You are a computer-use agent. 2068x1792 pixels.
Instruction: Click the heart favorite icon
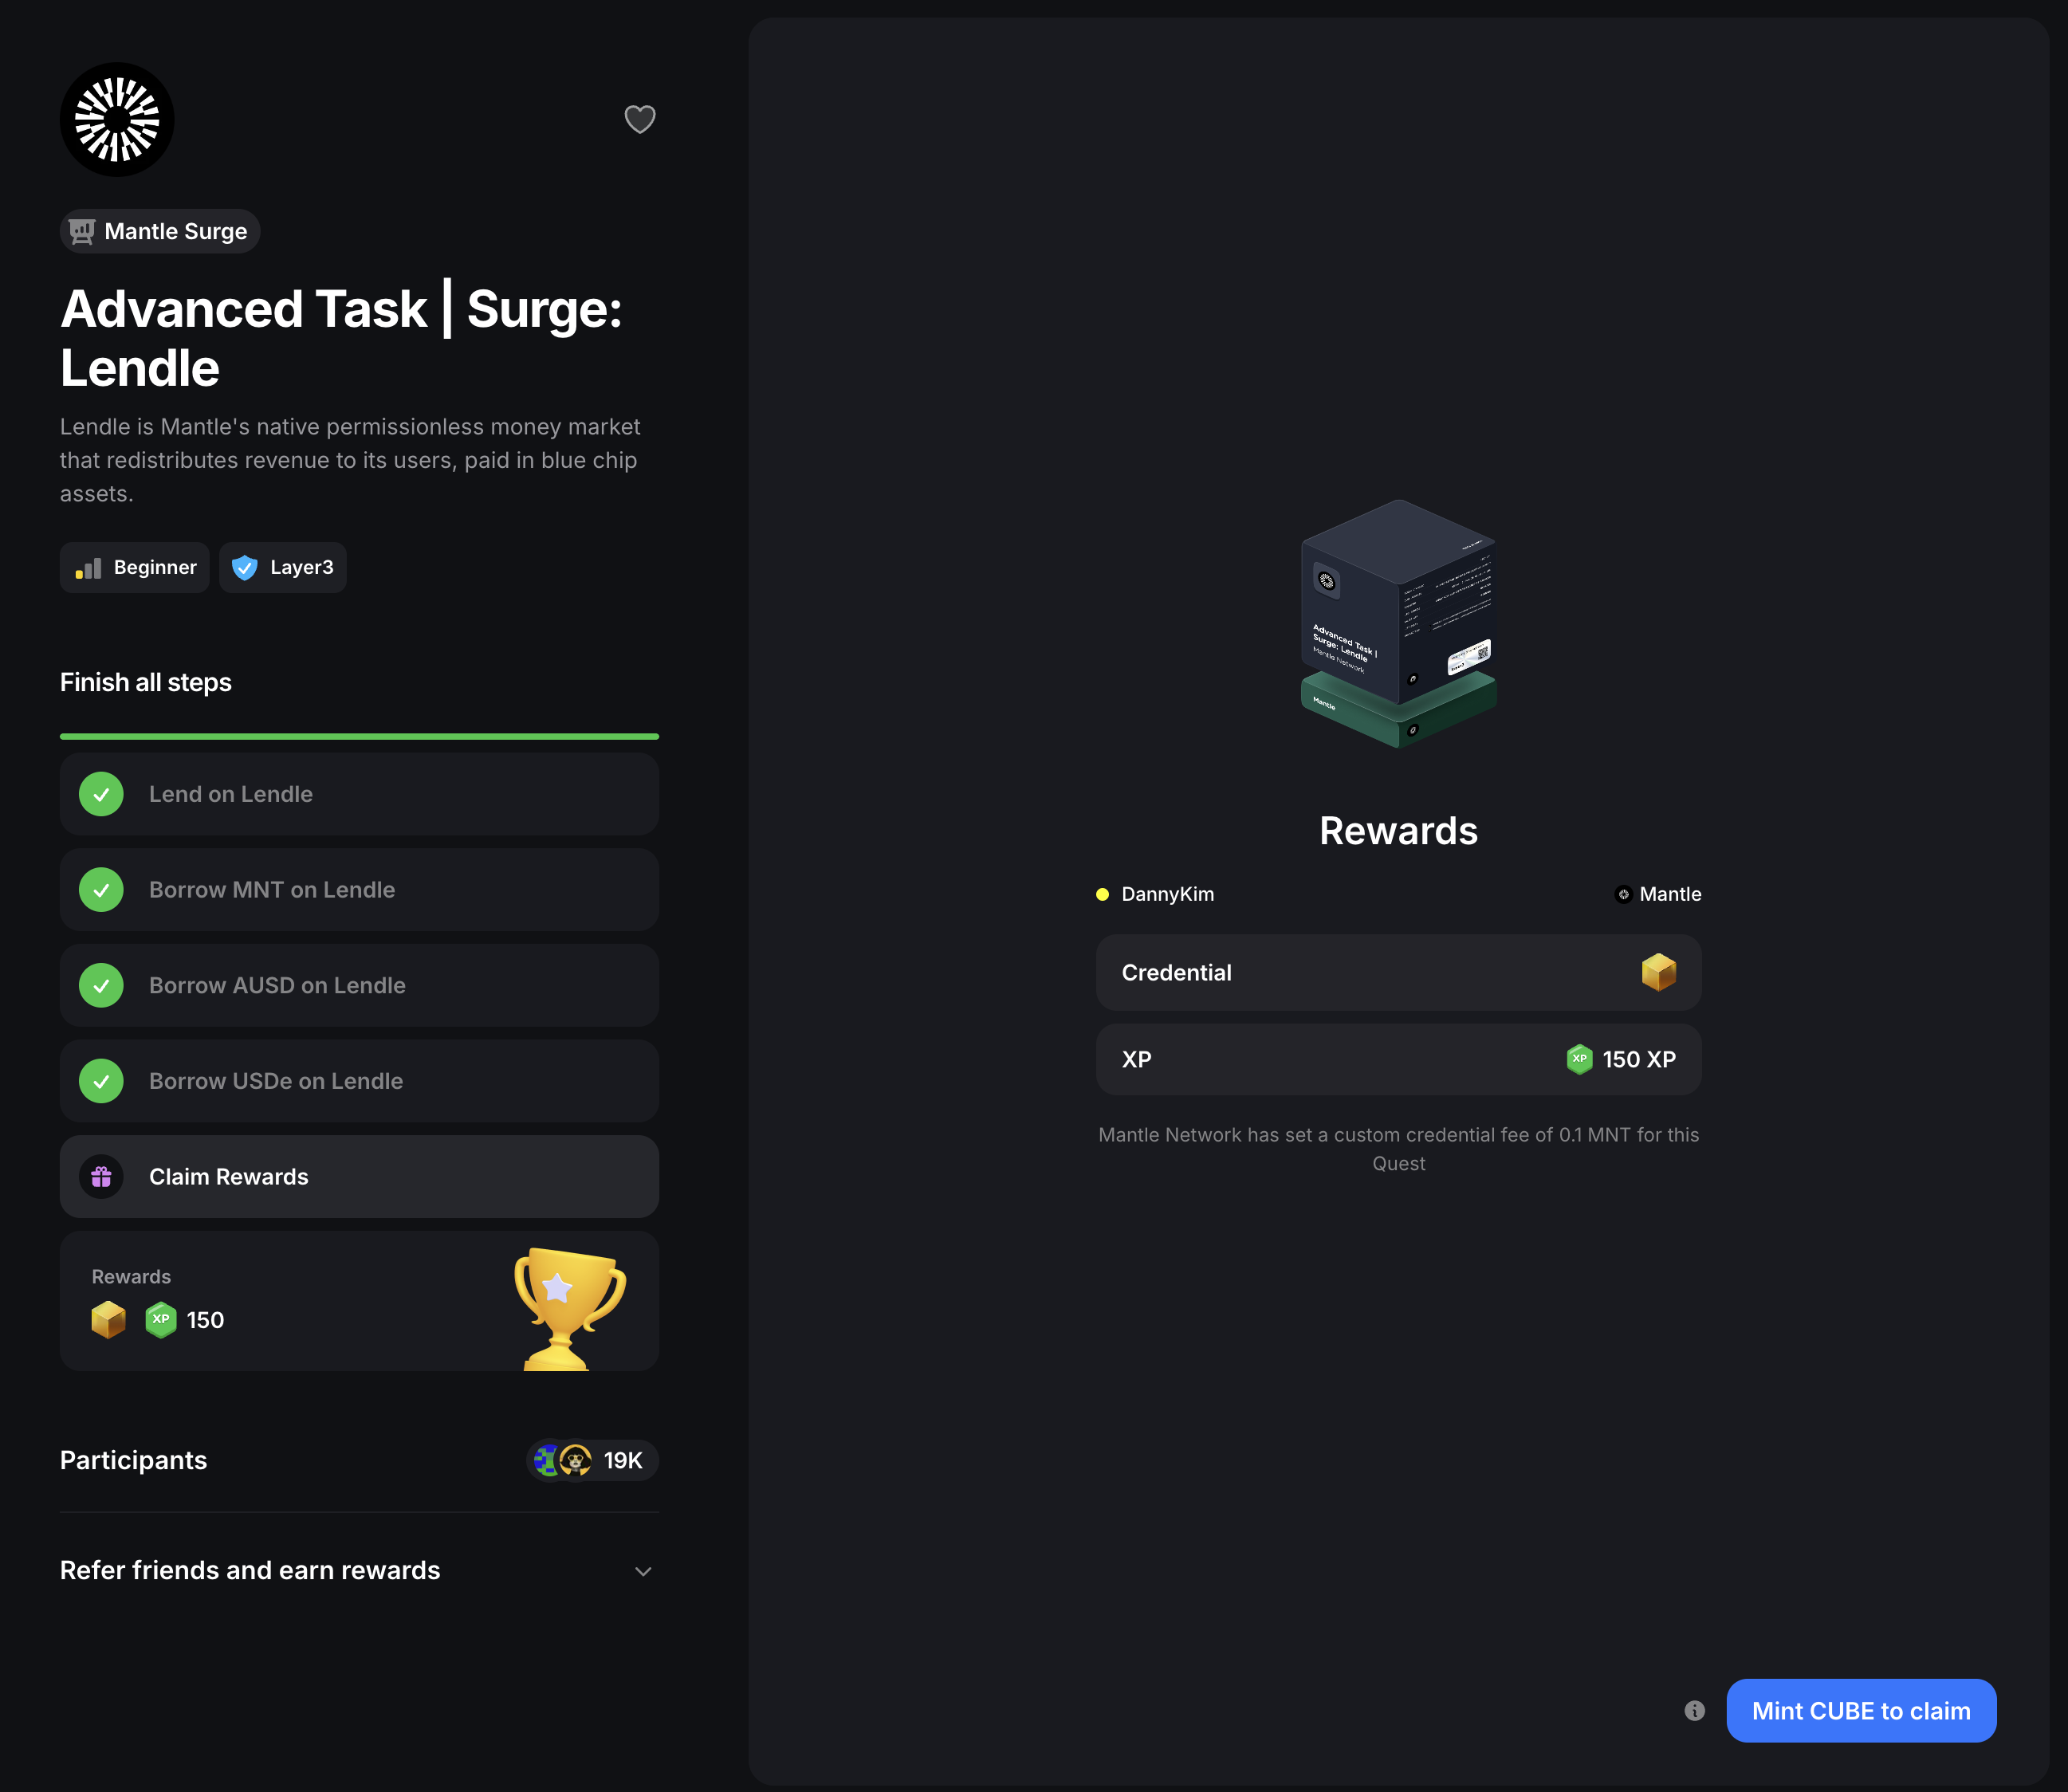click(x=640, y=119)
